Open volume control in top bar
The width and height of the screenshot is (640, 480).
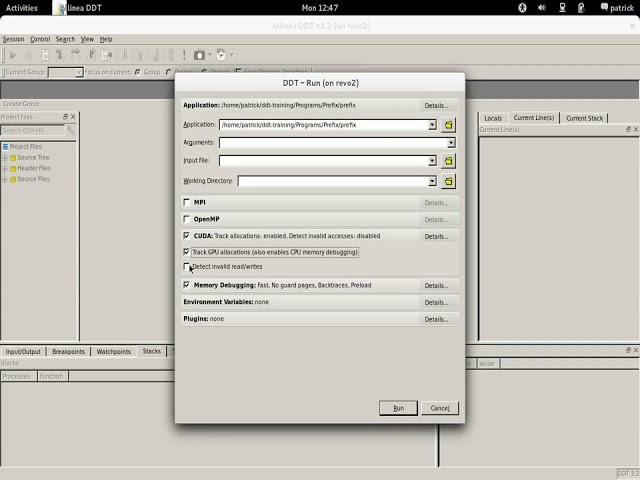click(542, 8)
